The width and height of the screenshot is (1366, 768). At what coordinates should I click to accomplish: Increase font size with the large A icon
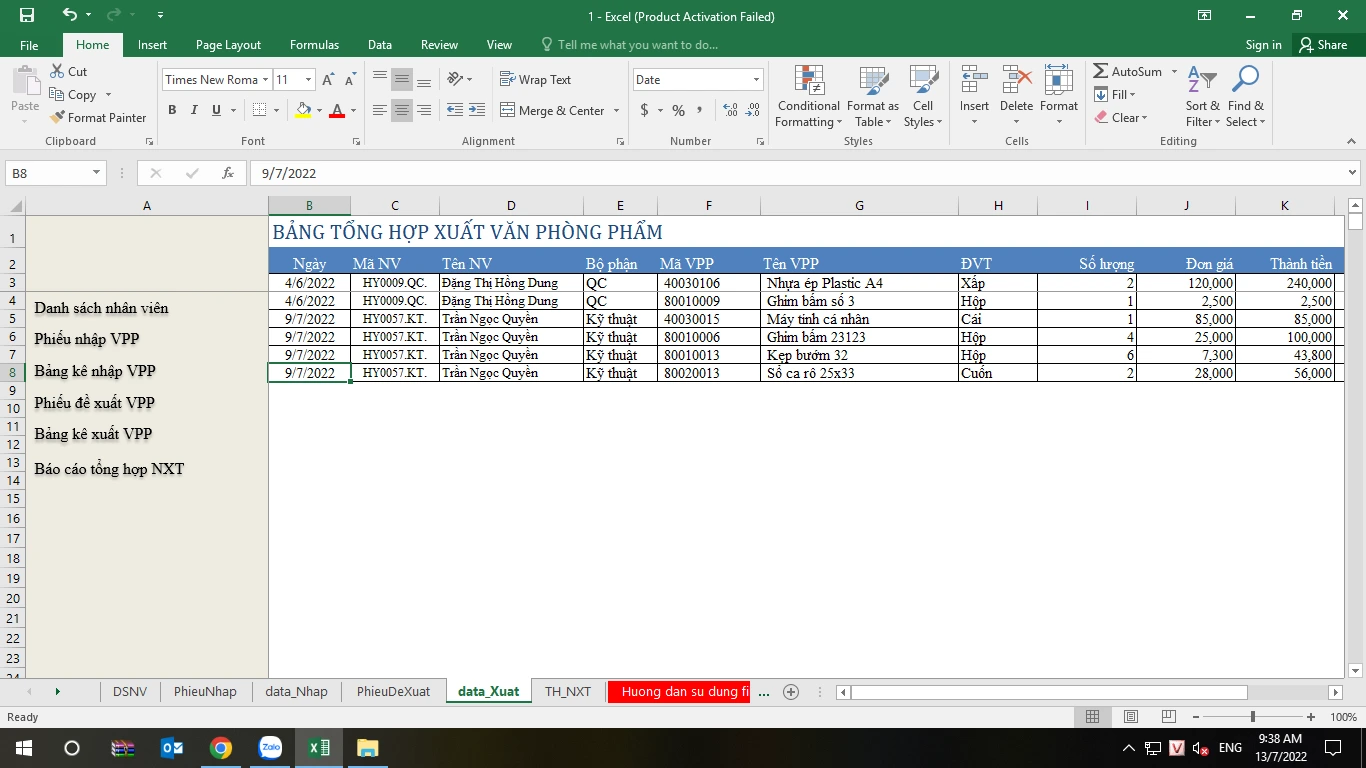[x=328, y=80]
